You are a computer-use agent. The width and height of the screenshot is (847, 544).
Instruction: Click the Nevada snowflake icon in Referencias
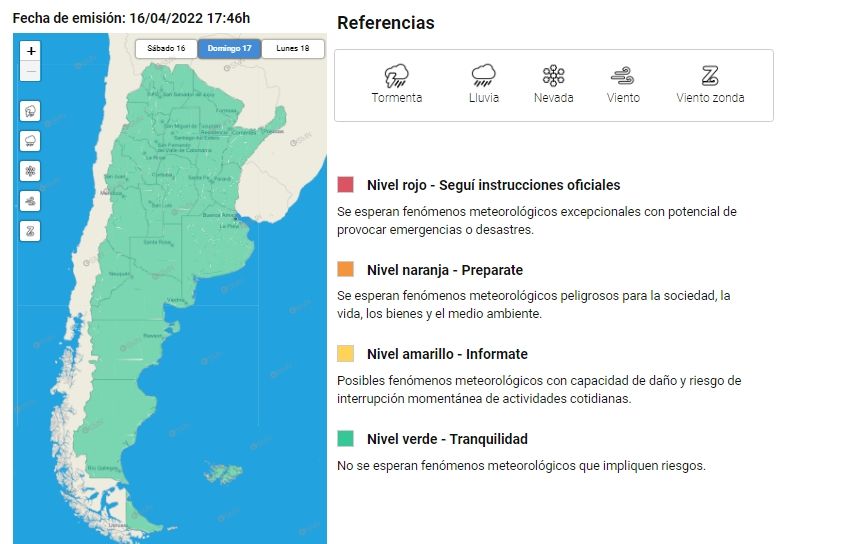(x=553, y=76)
